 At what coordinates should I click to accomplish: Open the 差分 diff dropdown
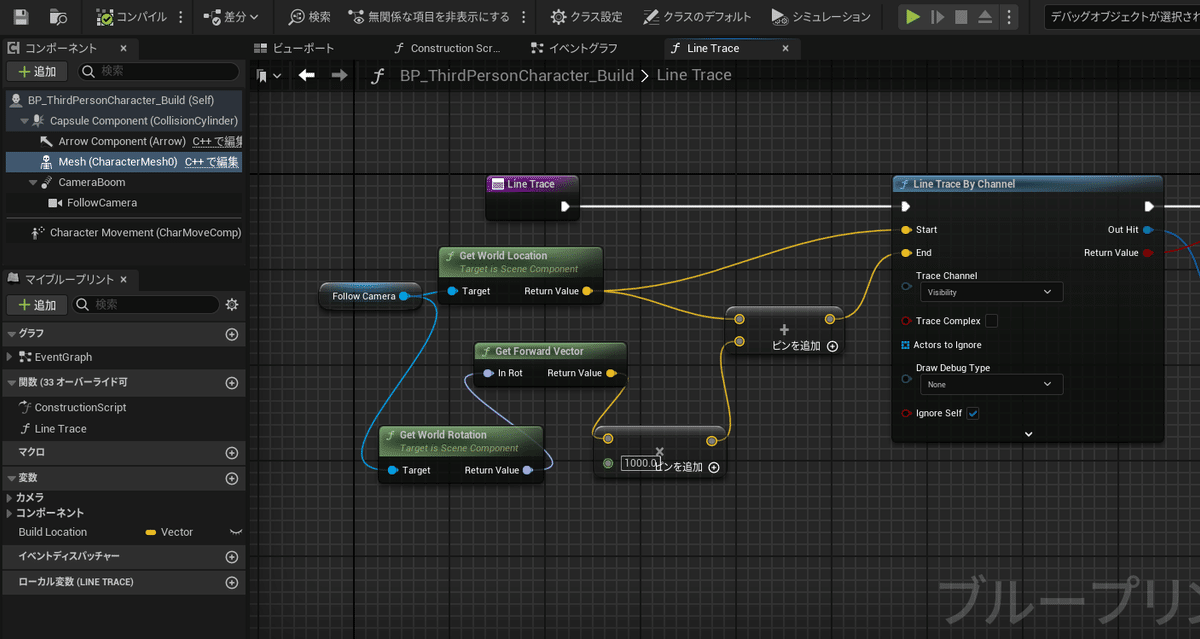(x=230, y=17)
